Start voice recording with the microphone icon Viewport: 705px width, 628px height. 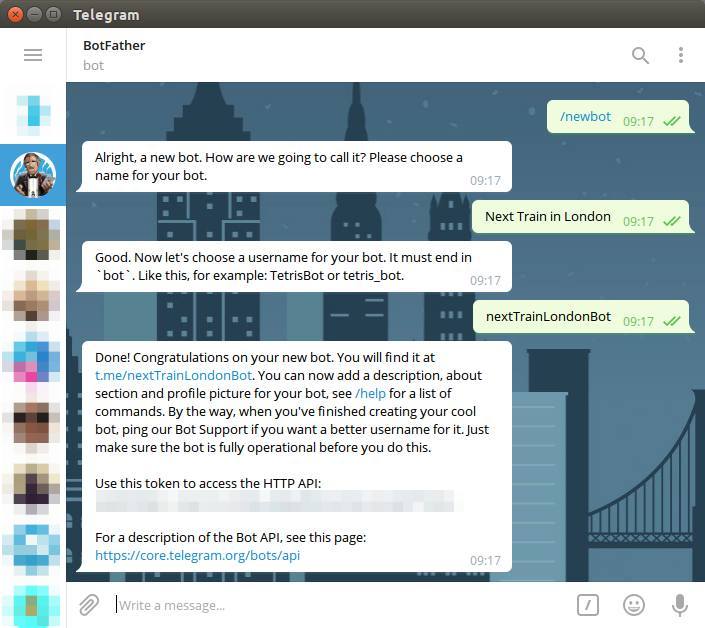[x=679, y=605]
